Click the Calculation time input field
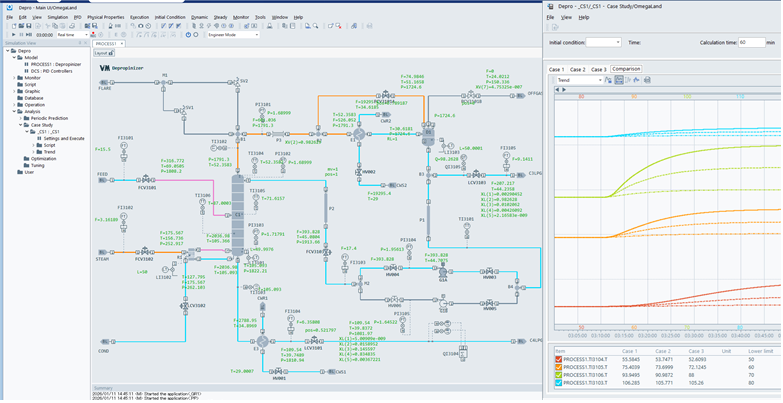Screen dimensions: 783x403 750,43
